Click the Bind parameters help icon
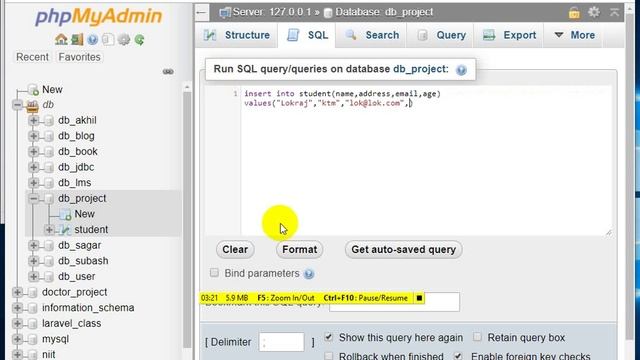The height and width of the screenshot is (360, 640). [x=309, y=274]
